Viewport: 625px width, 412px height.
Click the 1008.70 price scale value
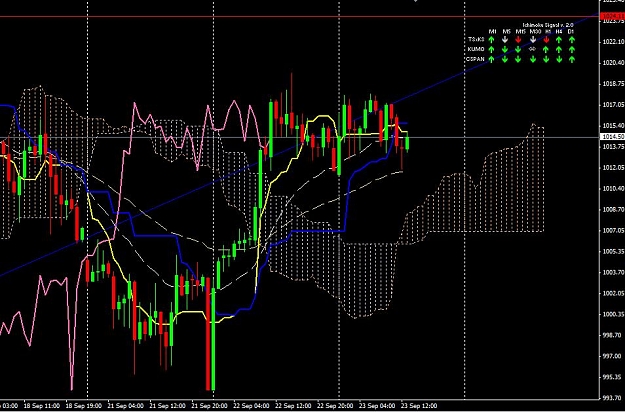614,209
